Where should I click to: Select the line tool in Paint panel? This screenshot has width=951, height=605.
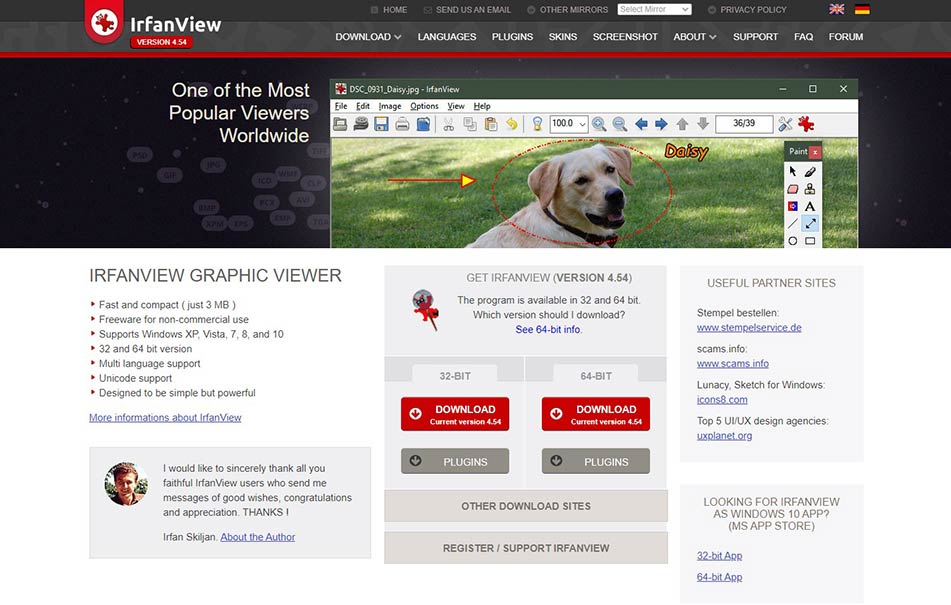pos(793,223)
